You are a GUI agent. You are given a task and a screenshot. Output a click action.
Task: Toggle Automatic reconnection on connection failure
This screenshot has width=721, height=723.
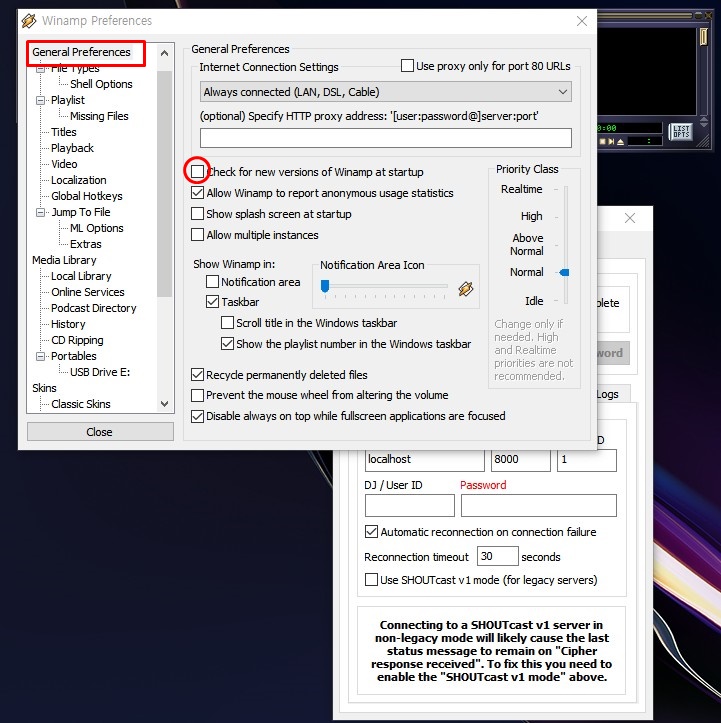tap(371, 532)
